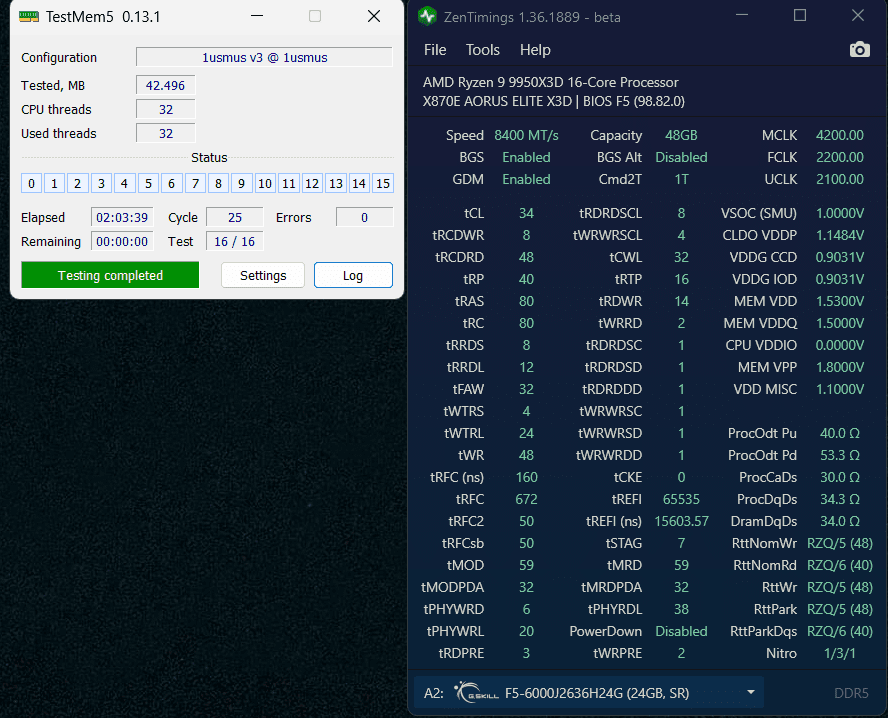The width and height of the screenshot is (888, 718).
Task: Click the CLDO VDDP voltage 1.1484V
Action: [x=840, y=235]
